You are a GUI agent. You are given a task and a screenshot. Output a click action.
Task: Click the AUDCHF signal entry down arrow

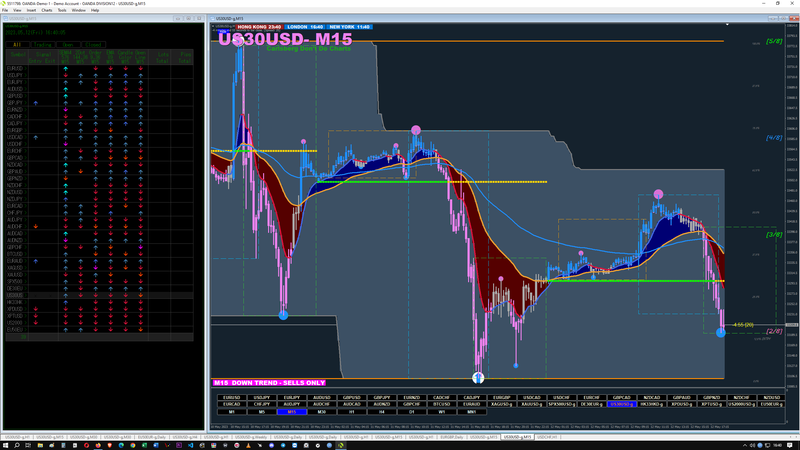[36, 226]
